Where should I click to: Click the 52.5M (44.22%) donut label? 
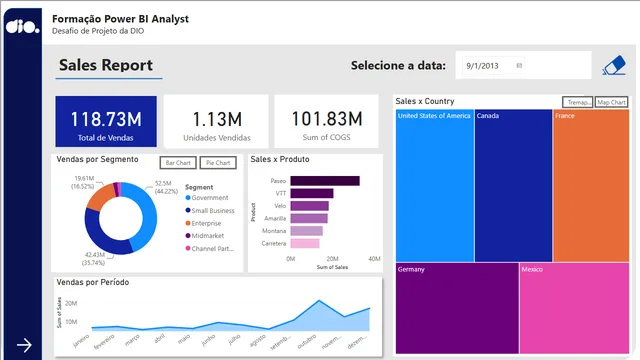[166, 187]
